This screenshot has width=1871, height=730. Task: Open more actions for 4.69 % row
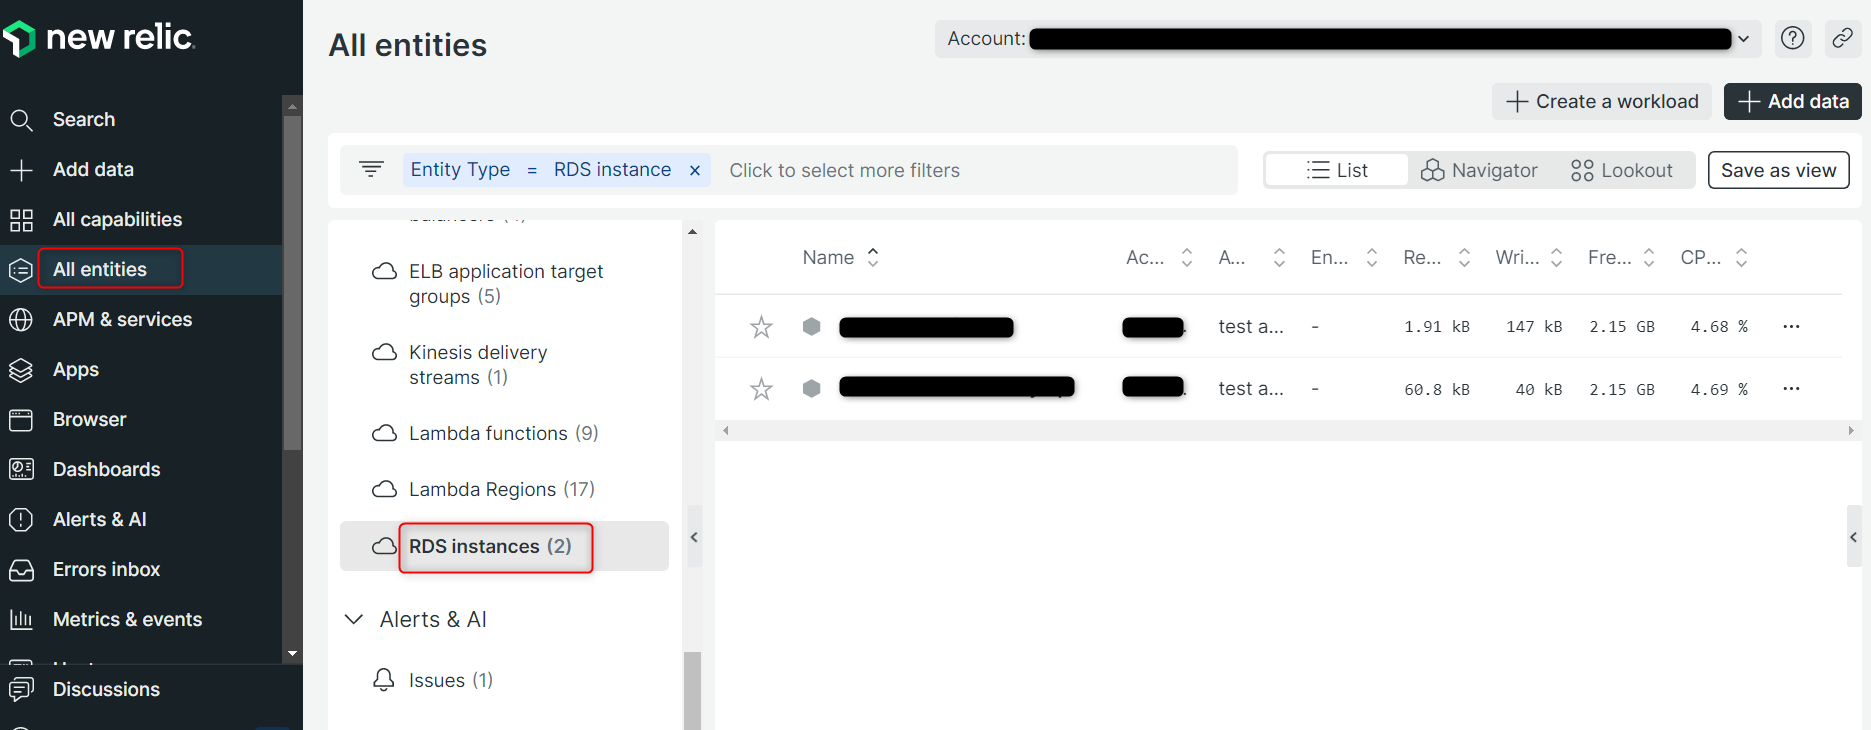click(1791, 389)
